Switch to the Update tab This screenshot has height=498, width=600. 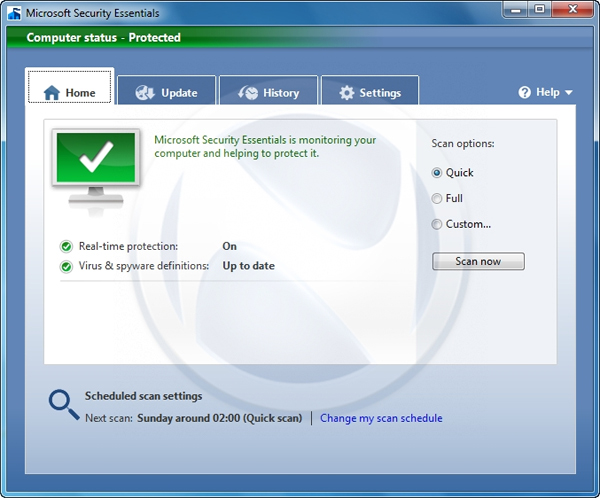tap(166, 92)
